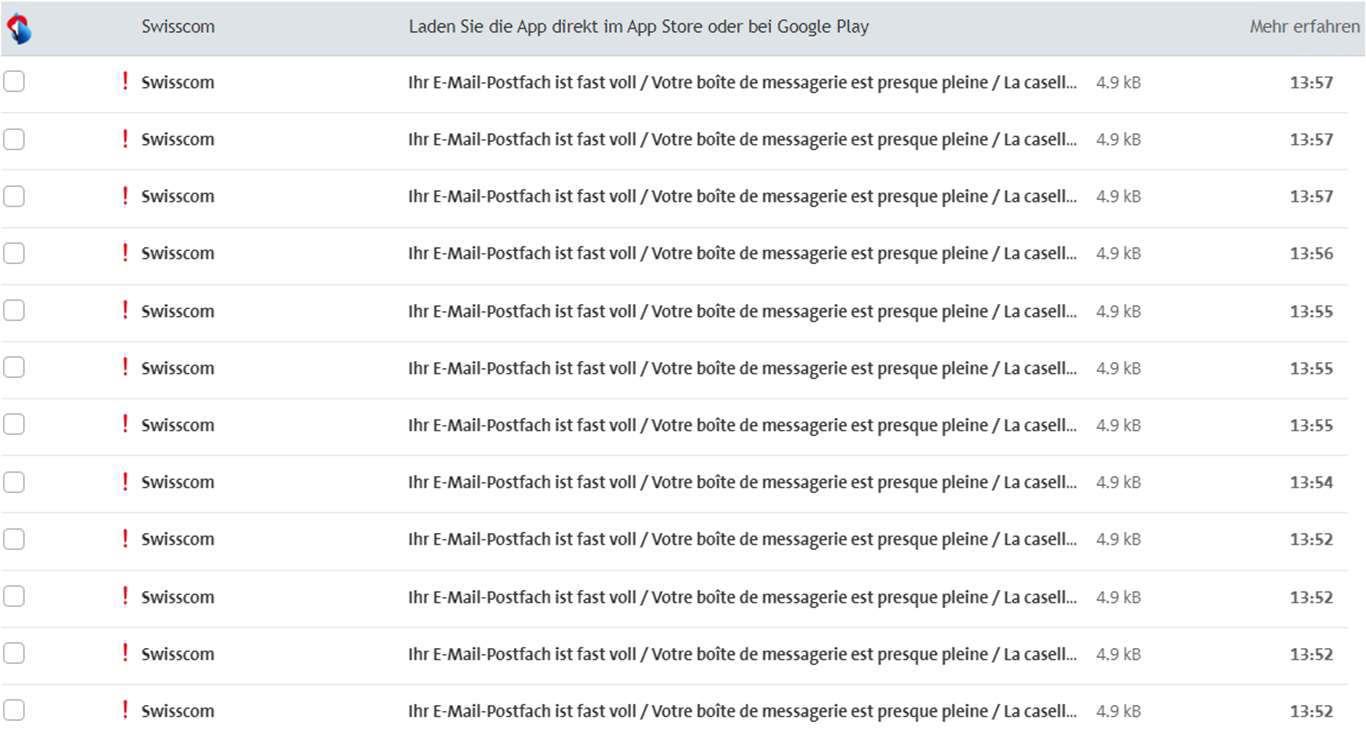The width and height of the screenshot is (1366, 731).
Task: Click the priority marker on the first 13:55 email
Action: click(125, 311)
